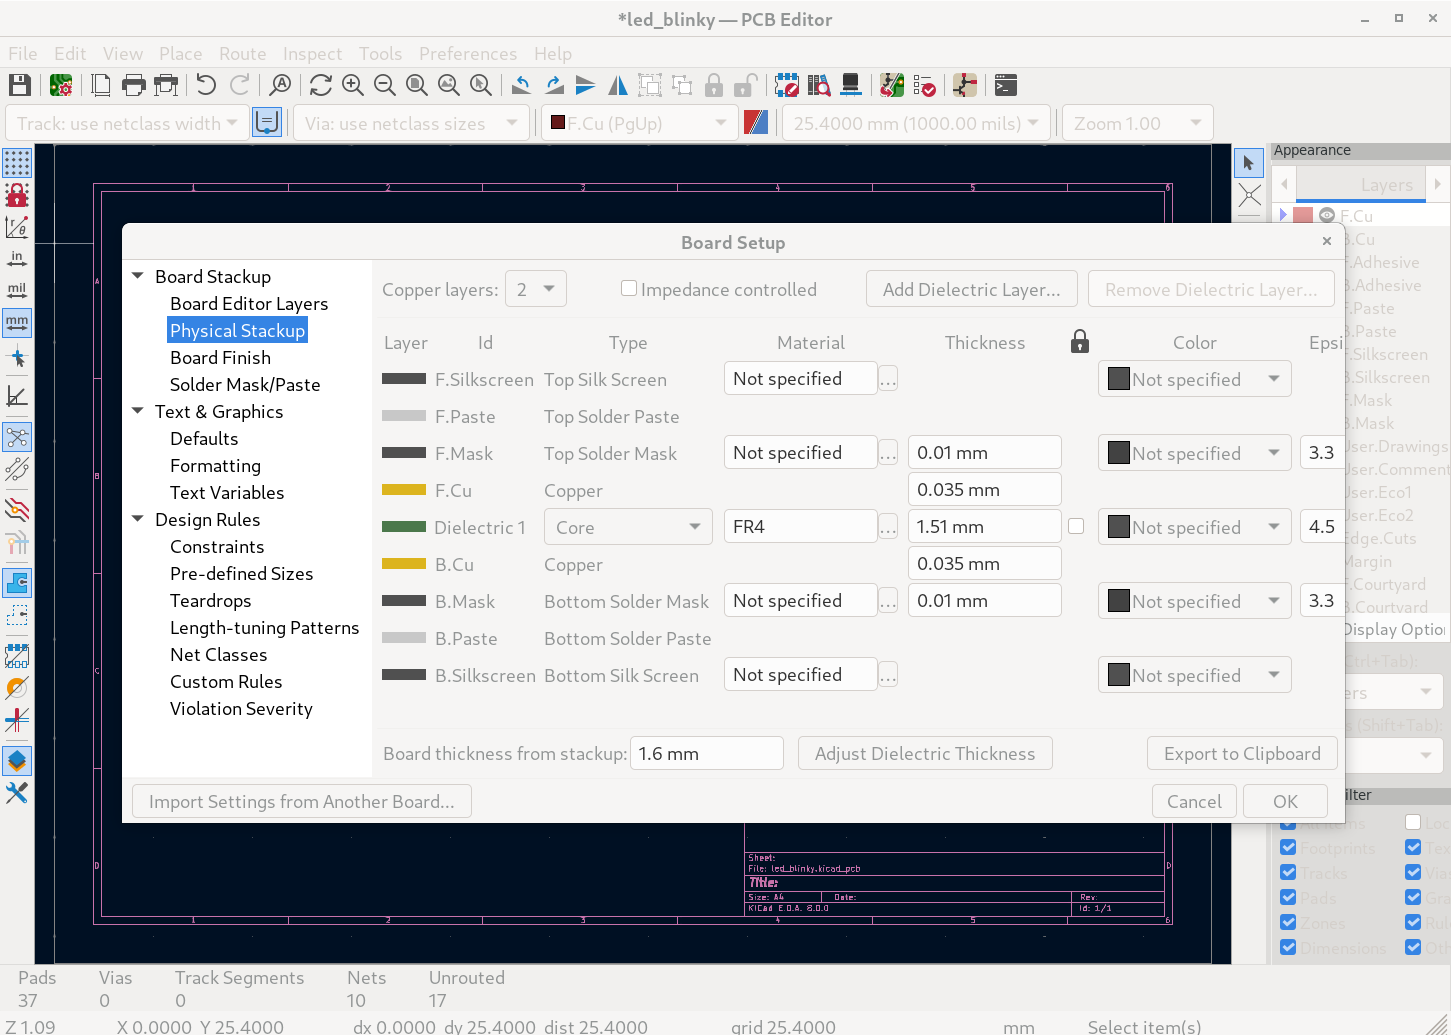The height and width of the screenshot is (1035, 1451).
Task: Open the Inspect menu
Action: [312, 54]
